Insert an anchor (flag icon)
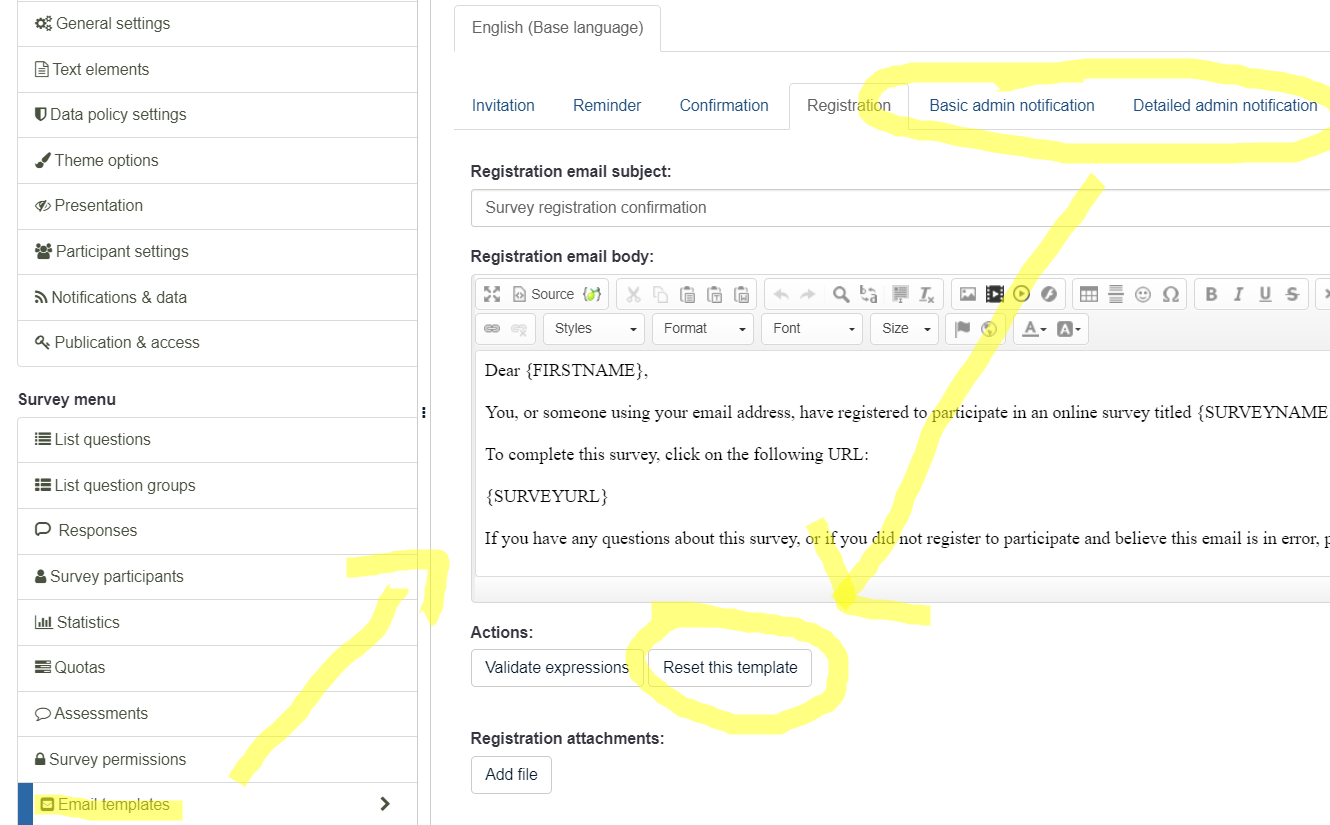Image resolution: width=1330 pixels, height=825 pixels. [x=962, y=328]
